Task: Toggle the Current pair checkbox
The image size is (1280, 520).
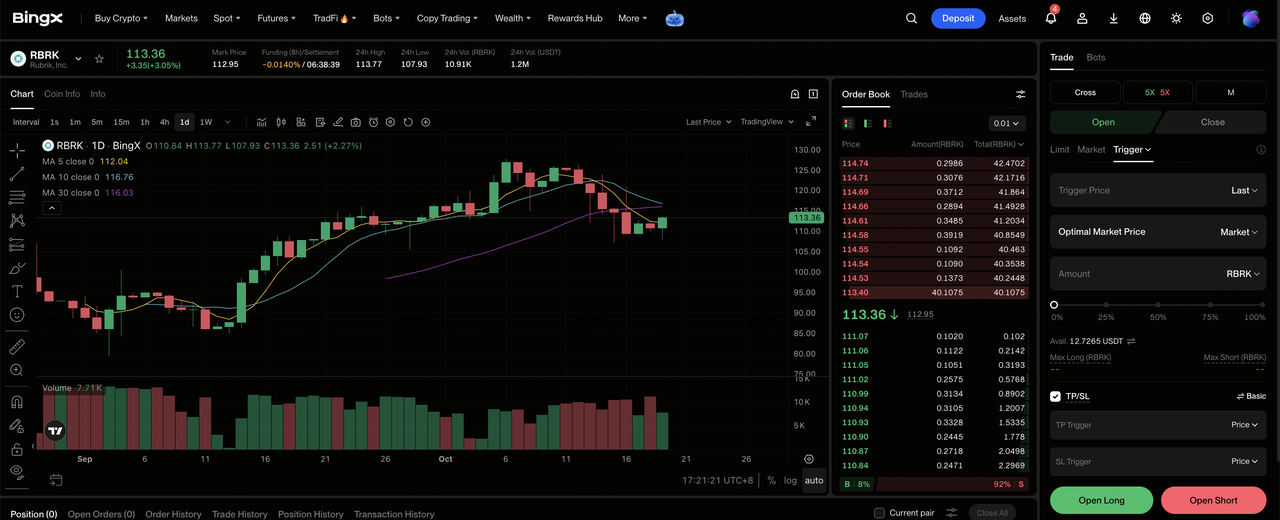Action: coord(879,513)
